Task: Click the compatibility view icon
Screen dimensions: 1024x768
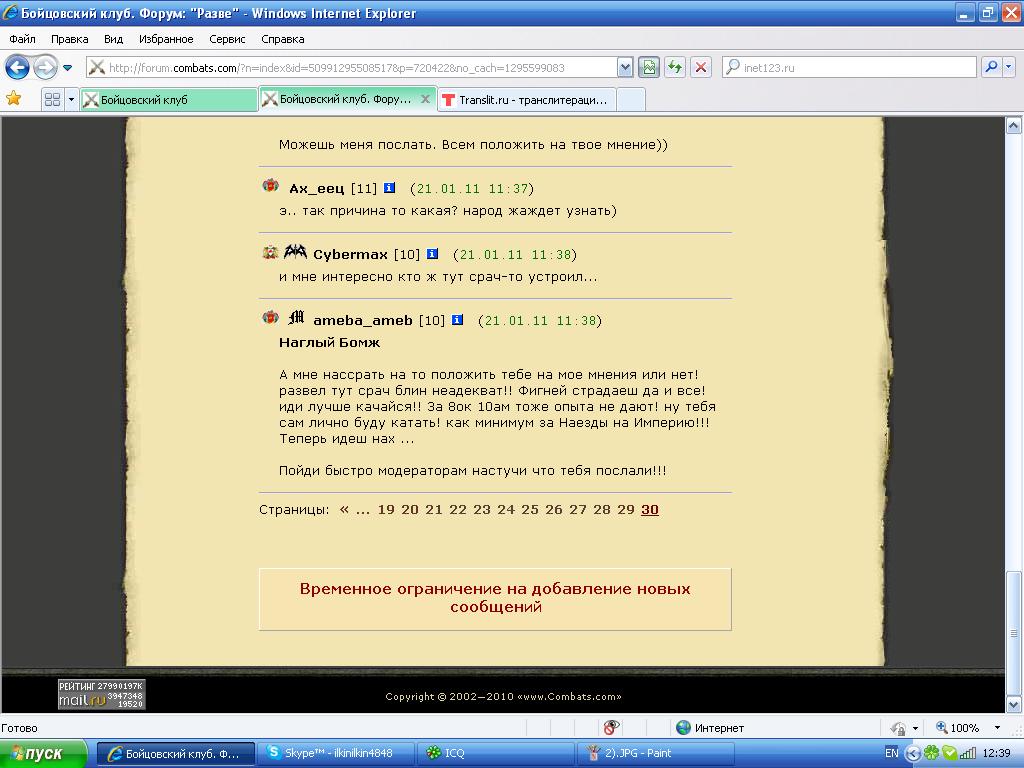Action: pos(648,67)
